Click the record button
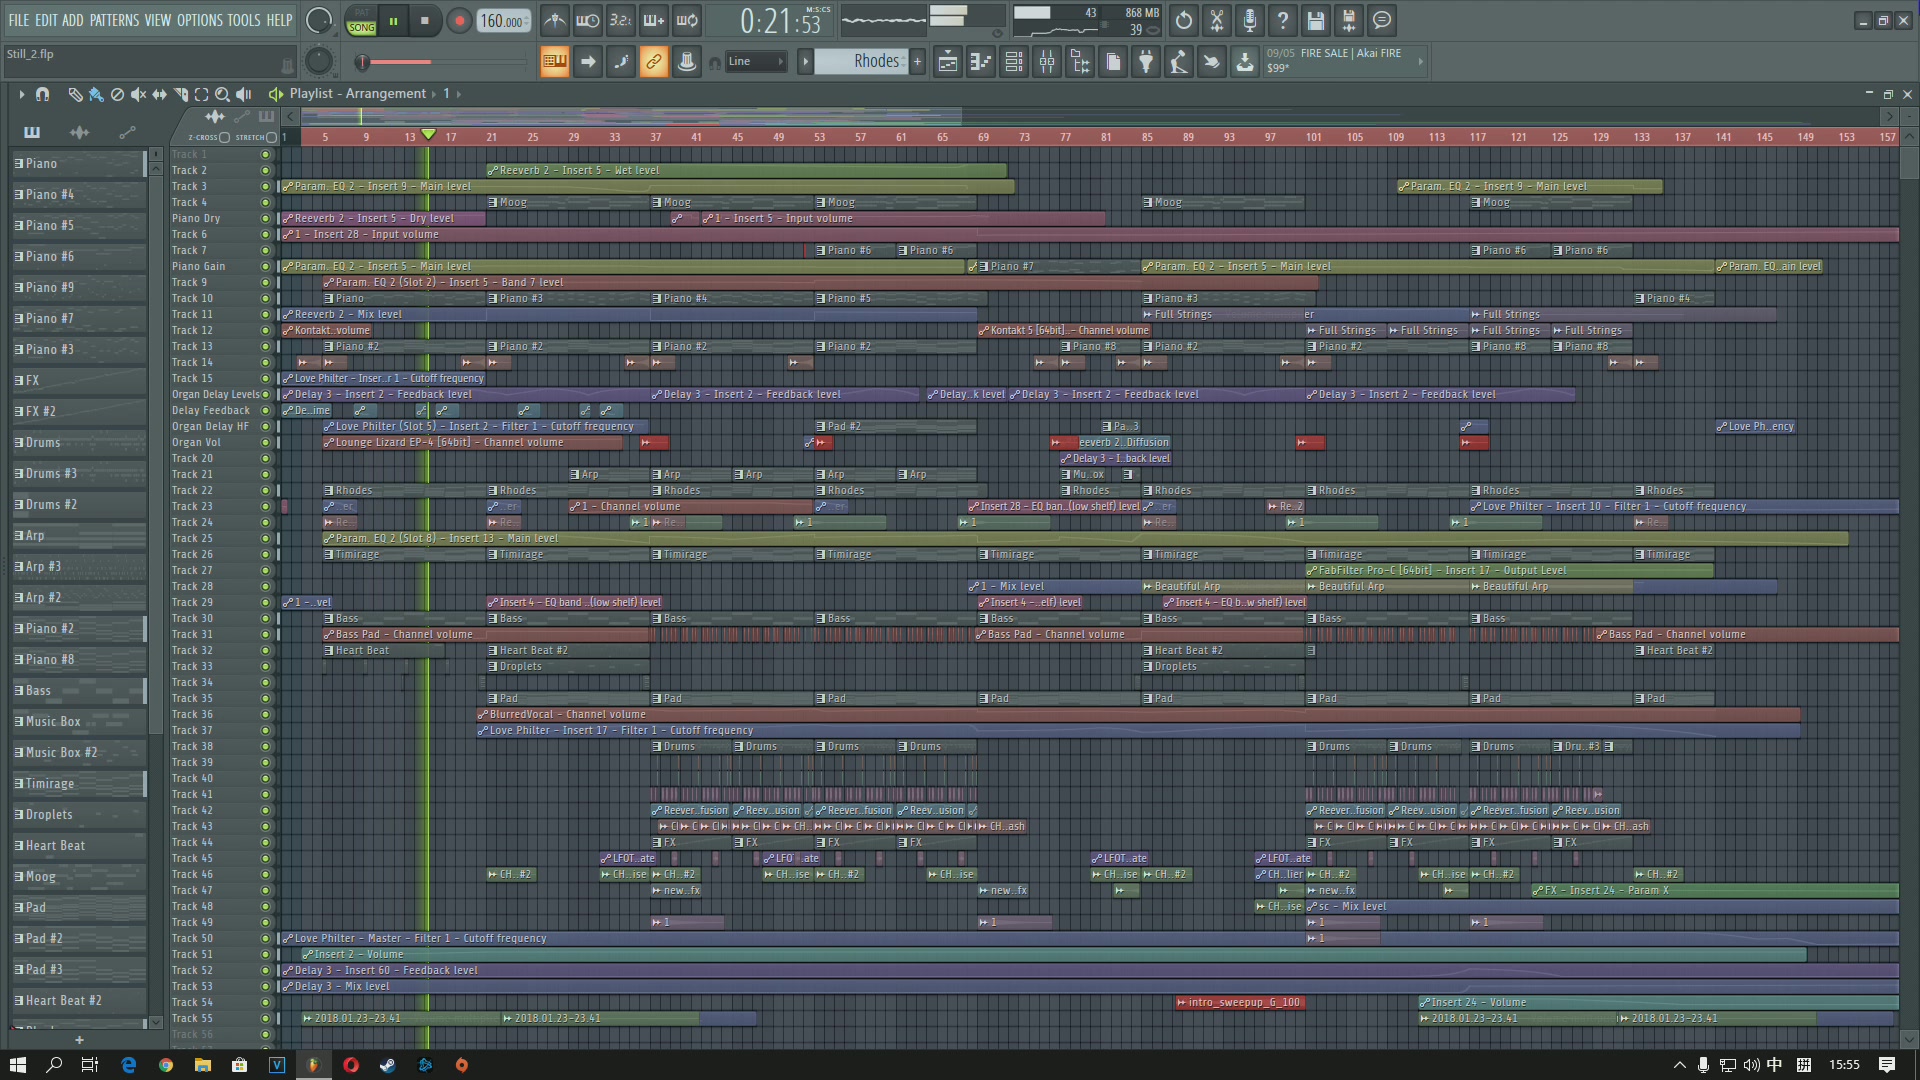 (x=459, y=20)
